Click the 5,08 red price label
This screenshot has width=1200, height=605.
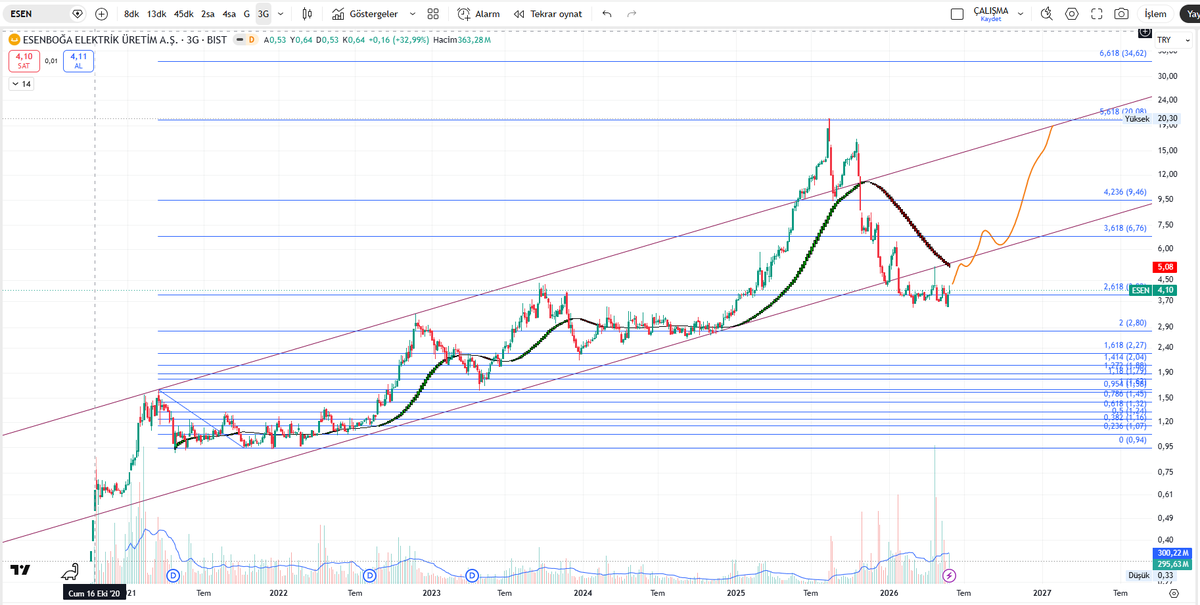1164,267
